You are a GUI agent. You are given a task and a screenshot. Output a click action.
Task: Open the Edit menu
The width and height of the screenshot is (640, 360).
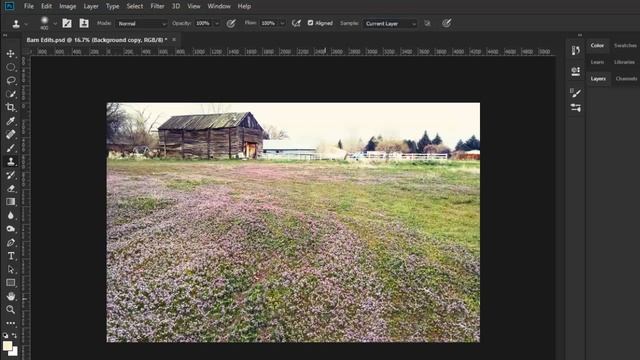(46, 6)
